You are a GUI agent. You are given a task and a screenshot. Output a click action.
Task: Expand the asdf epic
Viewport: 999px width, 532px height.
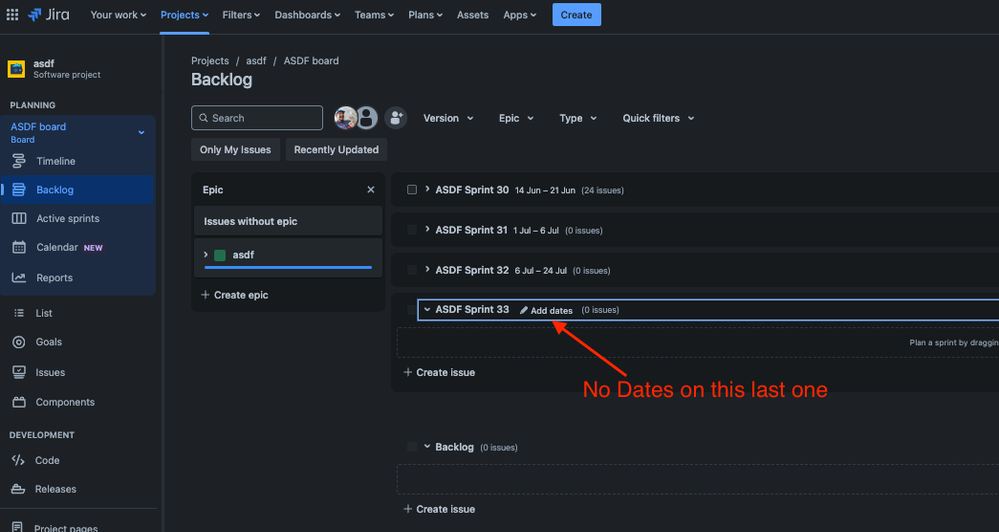(205, 254)
